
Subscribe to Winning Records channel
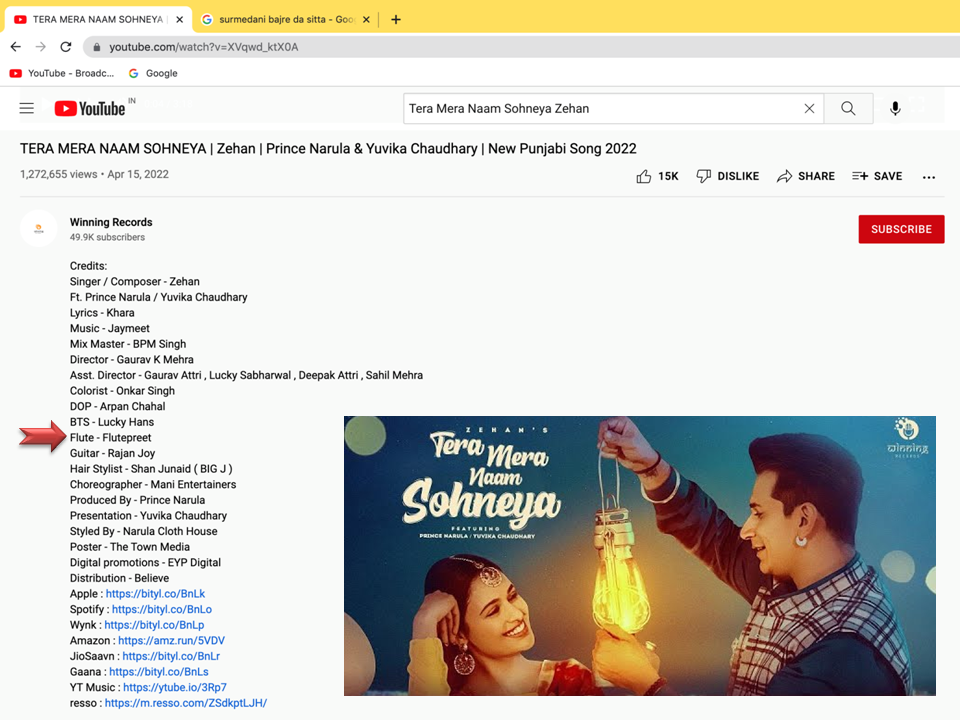click(901, 229)
